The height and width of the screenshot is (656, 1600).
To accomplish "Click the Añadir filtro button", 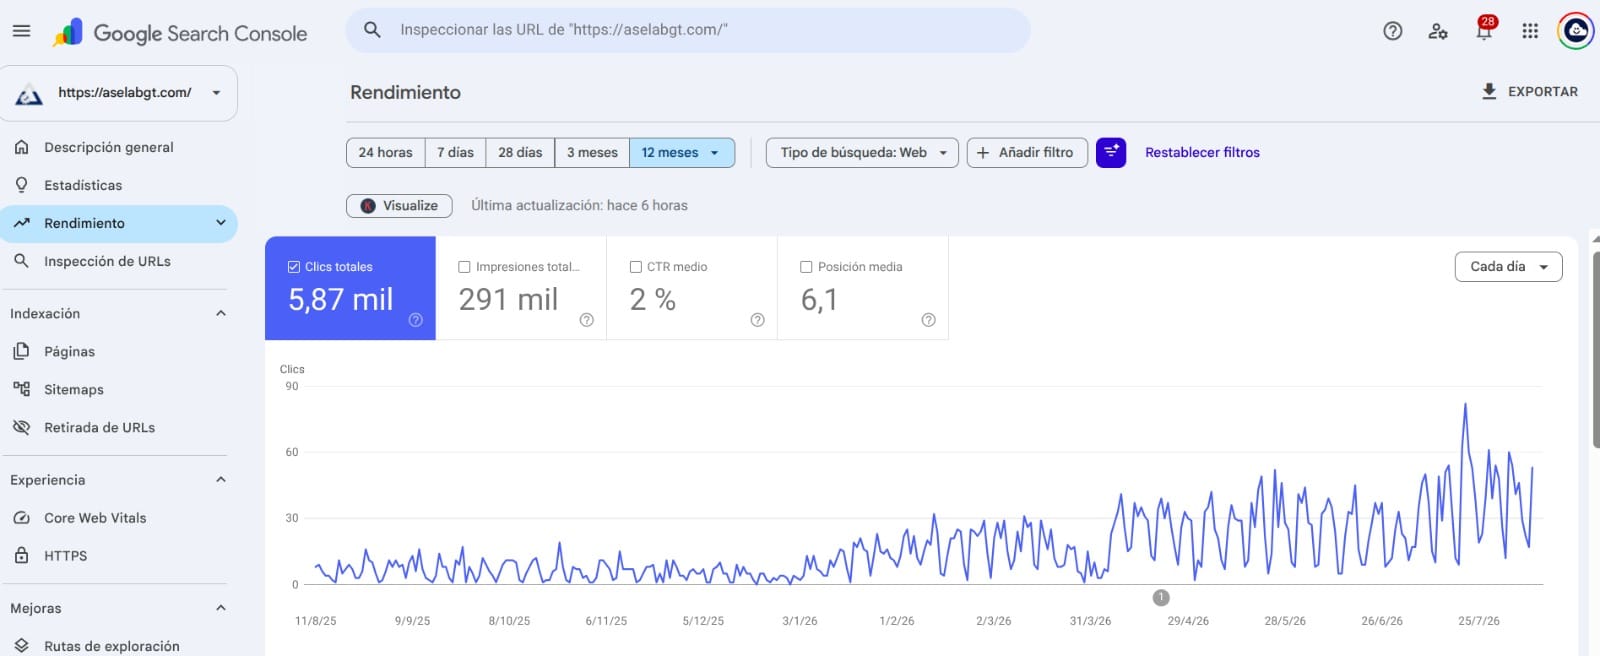I will click(x=1027, y=152).
